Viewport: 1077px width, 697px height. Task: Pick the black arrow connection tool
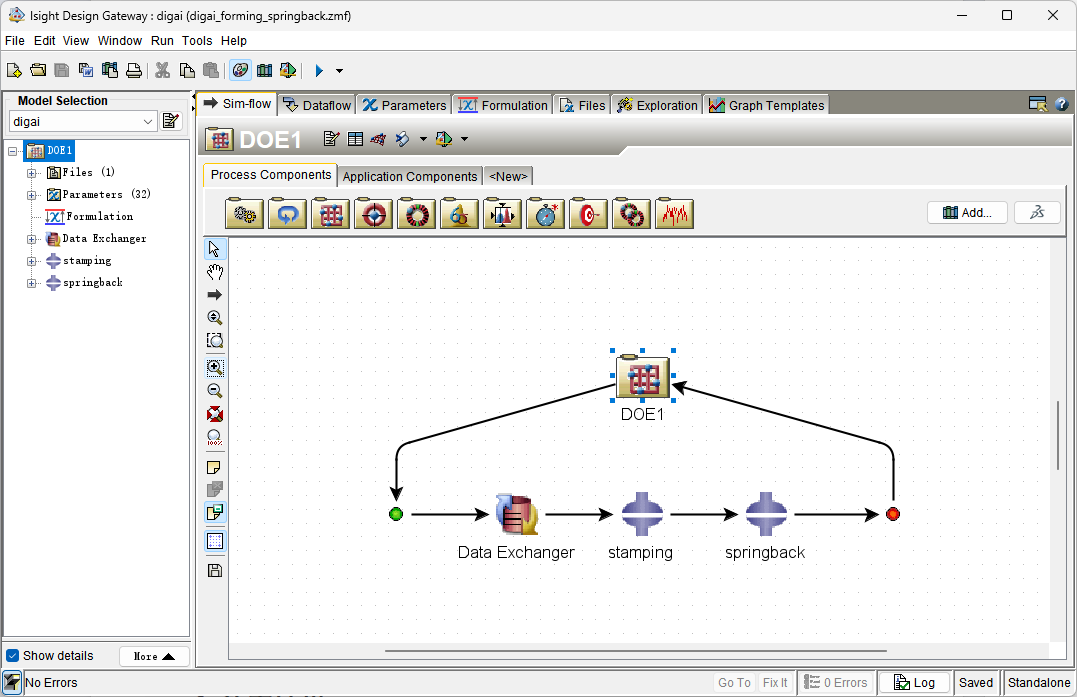click(x=215, y=295)
